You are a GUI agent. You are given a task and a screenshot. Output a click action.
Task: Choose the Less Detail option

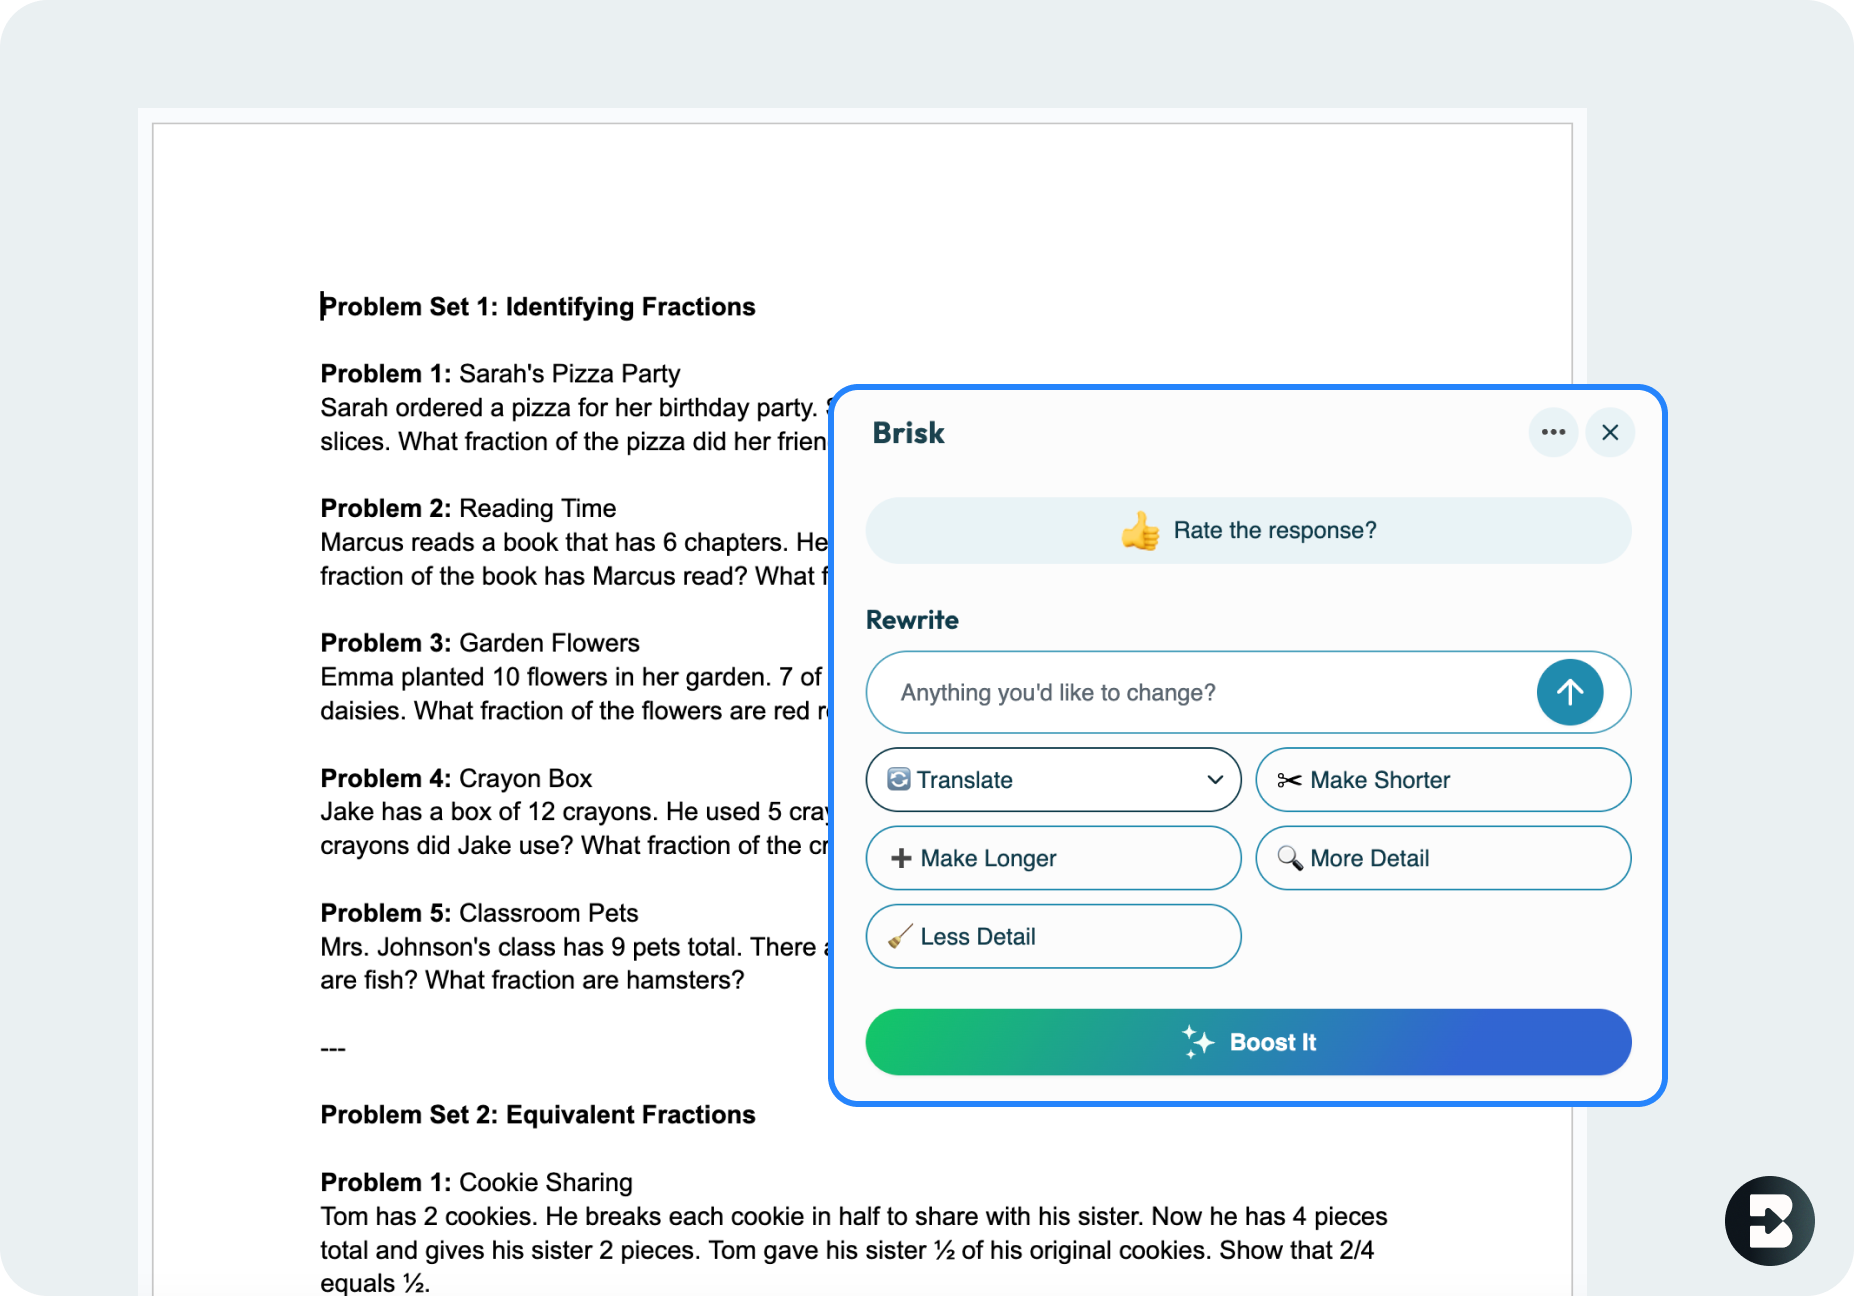pyautogui.click(x=1053, y=936)
